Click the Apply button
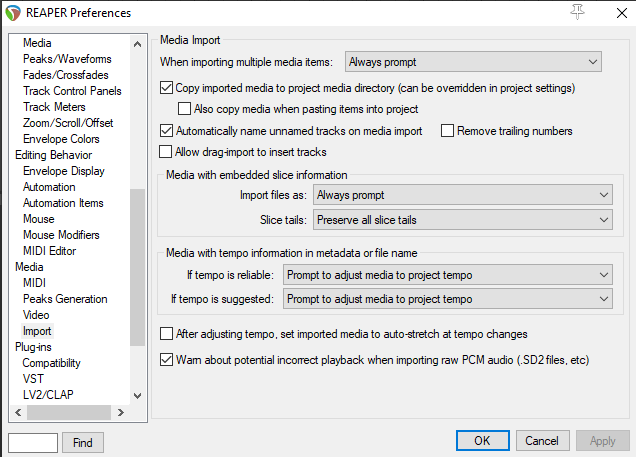This screenshot has width=636, height=457. point(603,441)
